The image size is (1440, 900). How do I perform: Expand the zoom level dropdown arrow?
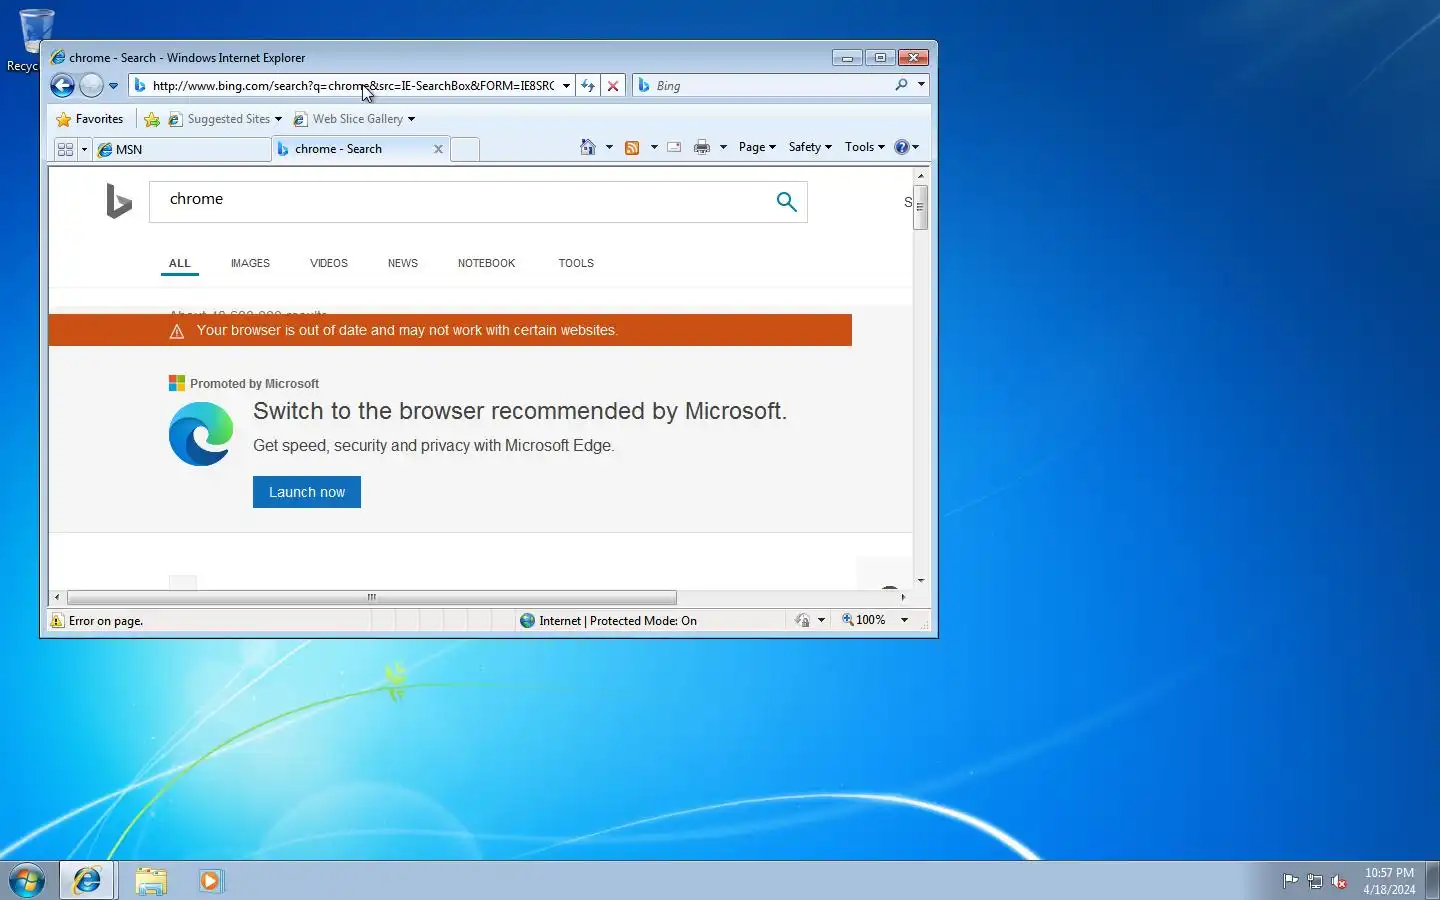pyautogui.click(x=905, y=620)
